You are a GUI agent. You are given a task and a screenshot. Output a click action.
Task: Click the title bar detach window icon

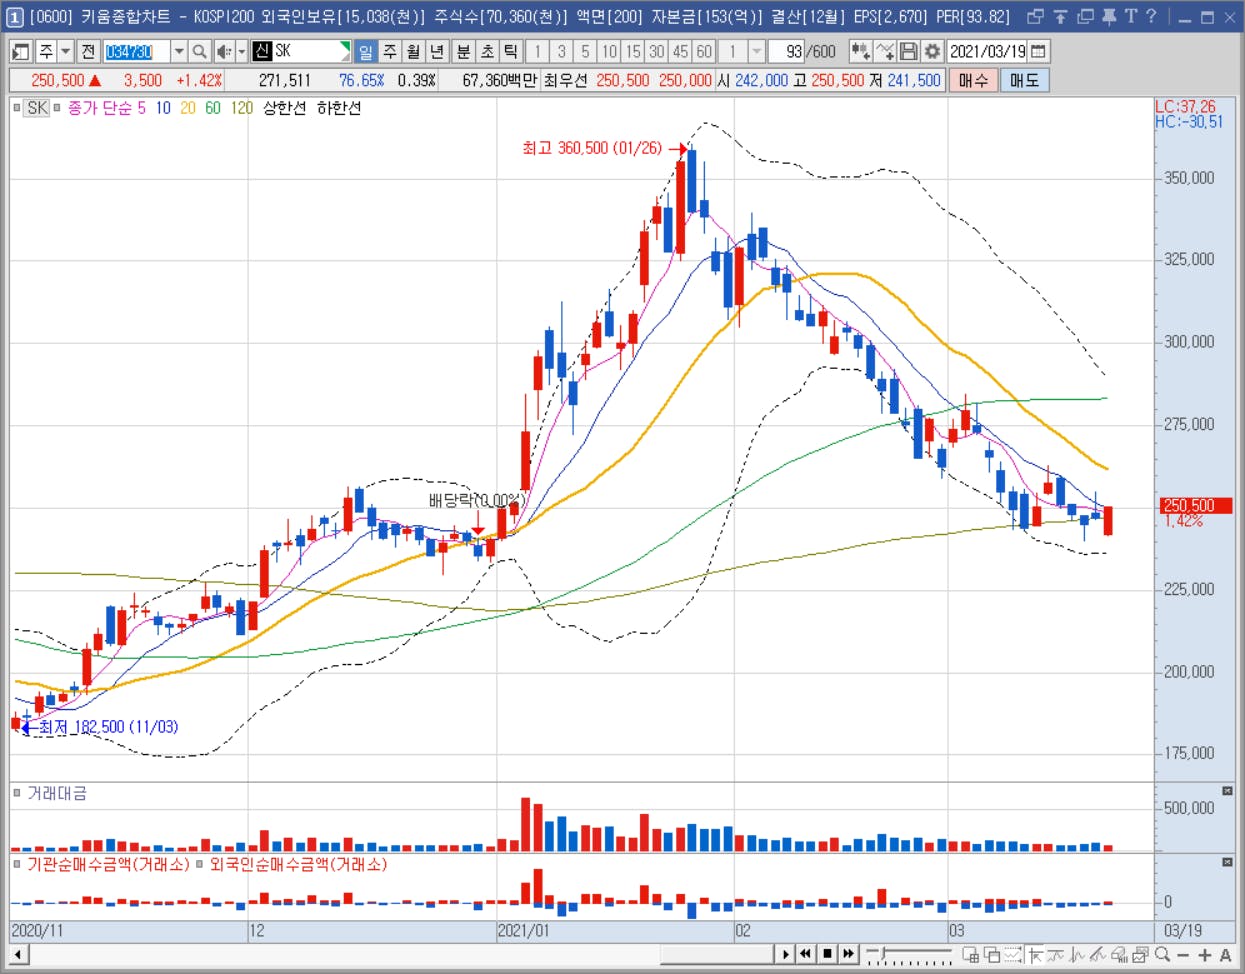coord(1085,16)
